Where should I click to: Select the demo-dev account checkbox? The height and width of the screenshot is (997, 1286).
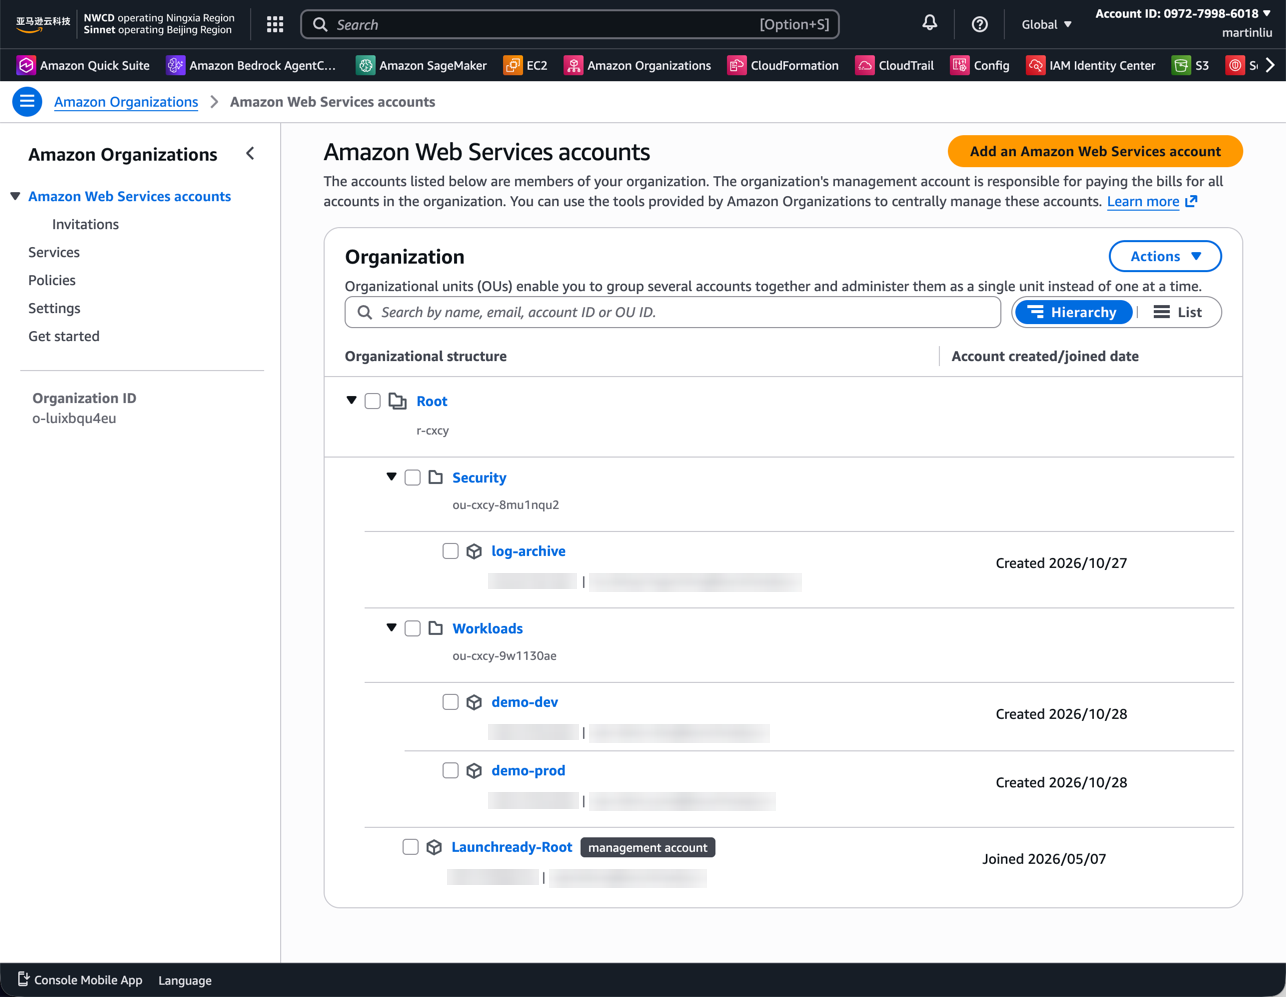click(x=451, y=702)
